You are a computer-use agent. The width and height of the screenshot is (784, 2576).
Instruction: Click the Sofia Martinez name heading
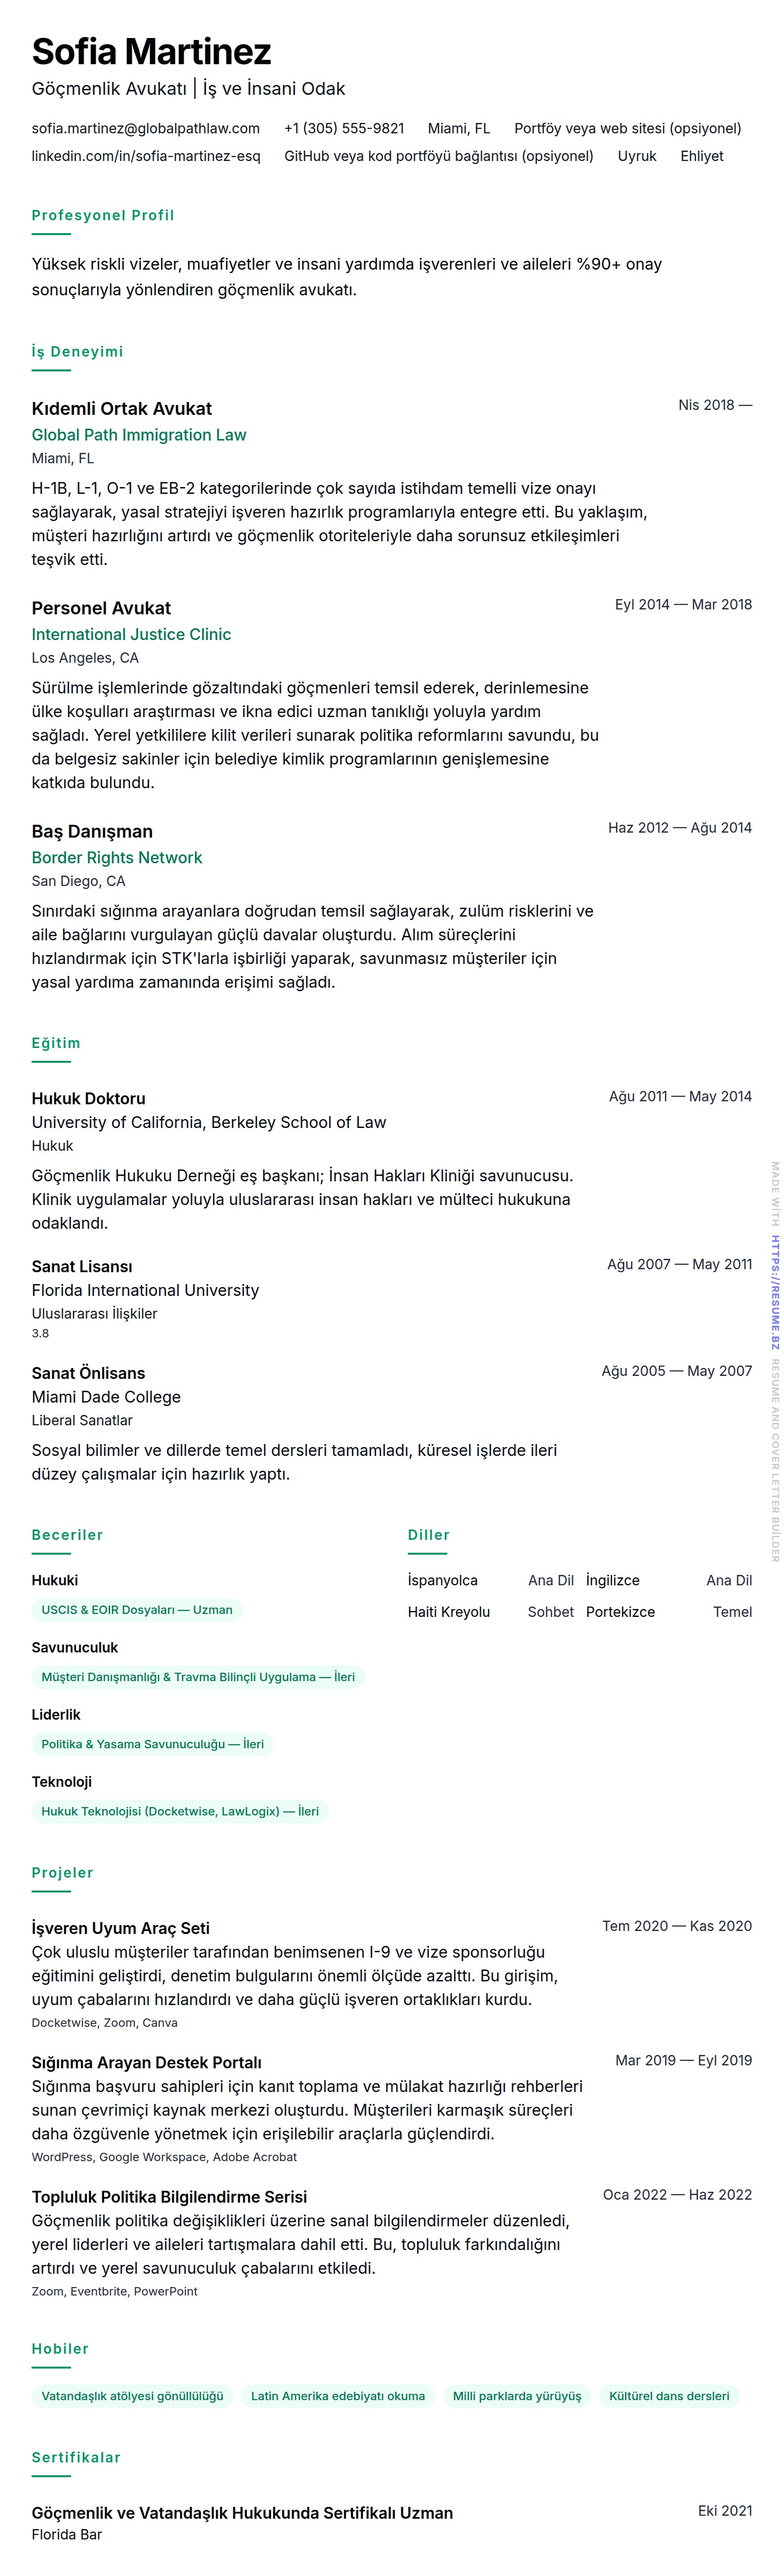tap(152, 51)
